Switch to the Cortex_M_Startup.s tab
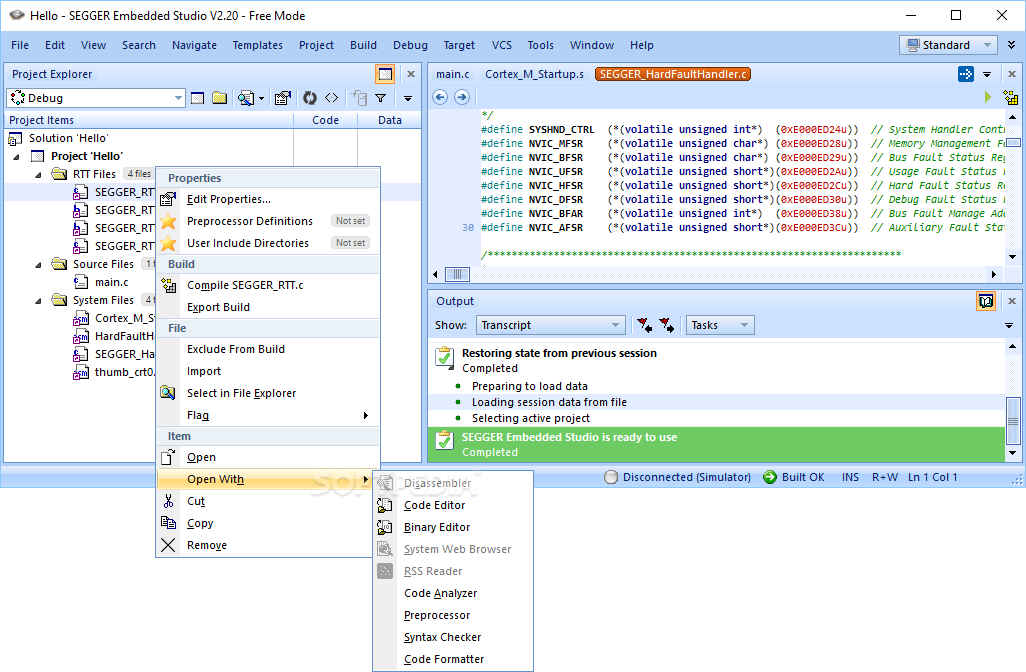The height and width of the screenshot is (672, 1026). pos(534,74)
